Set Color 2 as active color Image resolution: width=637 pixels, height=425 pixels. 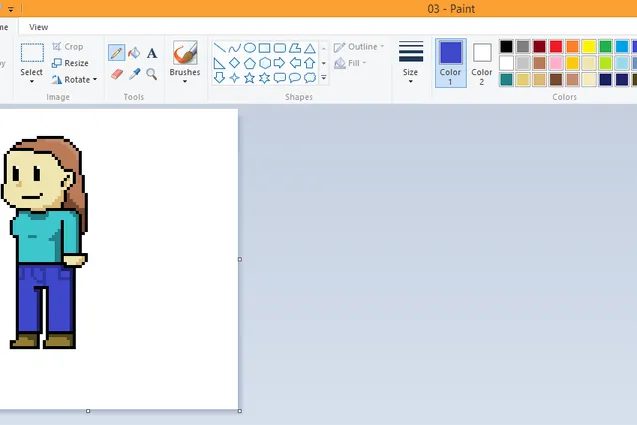(482, 63)
